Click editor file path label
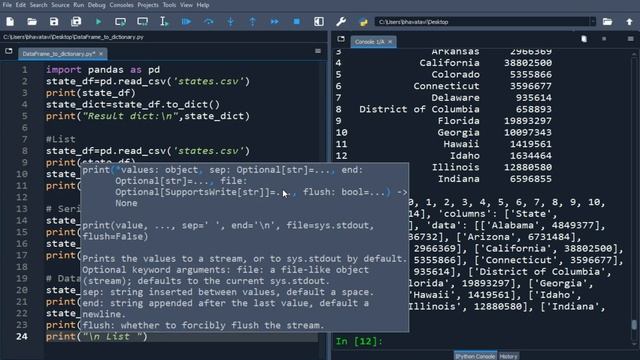 click(73, 37)
